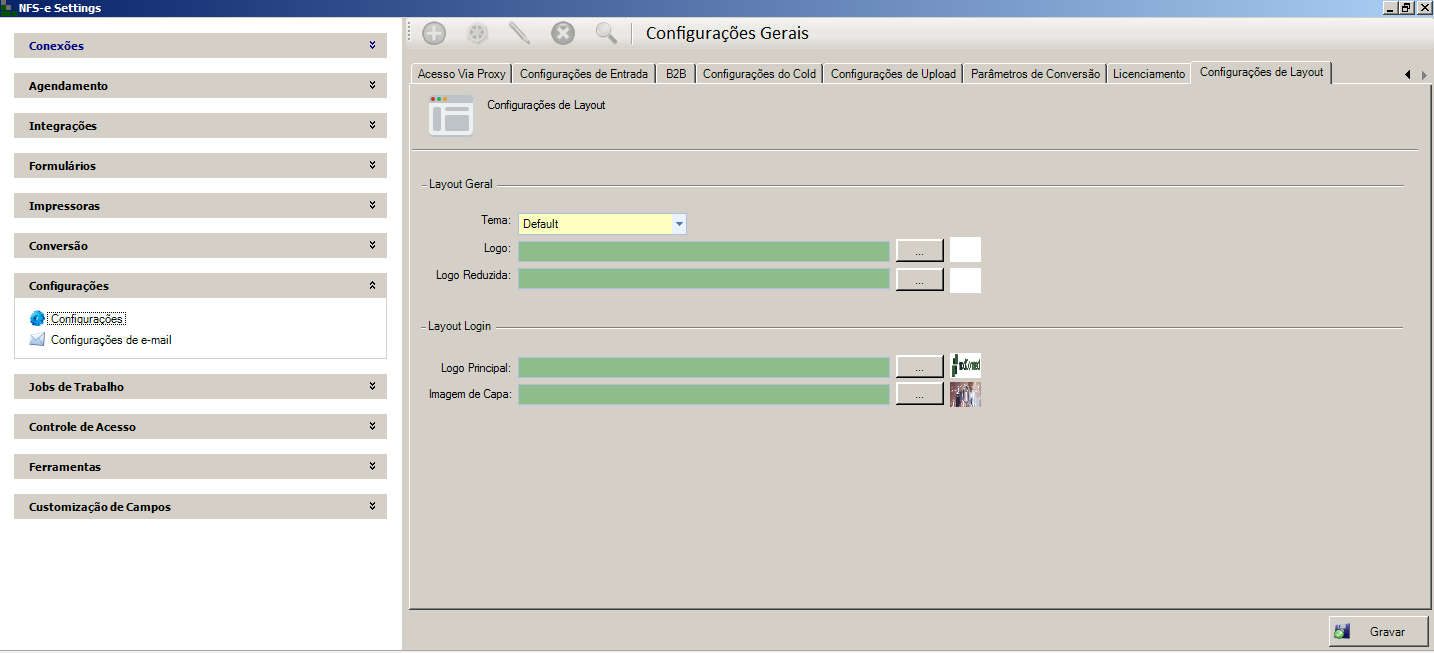Click the Configurações globe icon in sidebar
This screenshot has height=653, width=1434.
(38, 319)
